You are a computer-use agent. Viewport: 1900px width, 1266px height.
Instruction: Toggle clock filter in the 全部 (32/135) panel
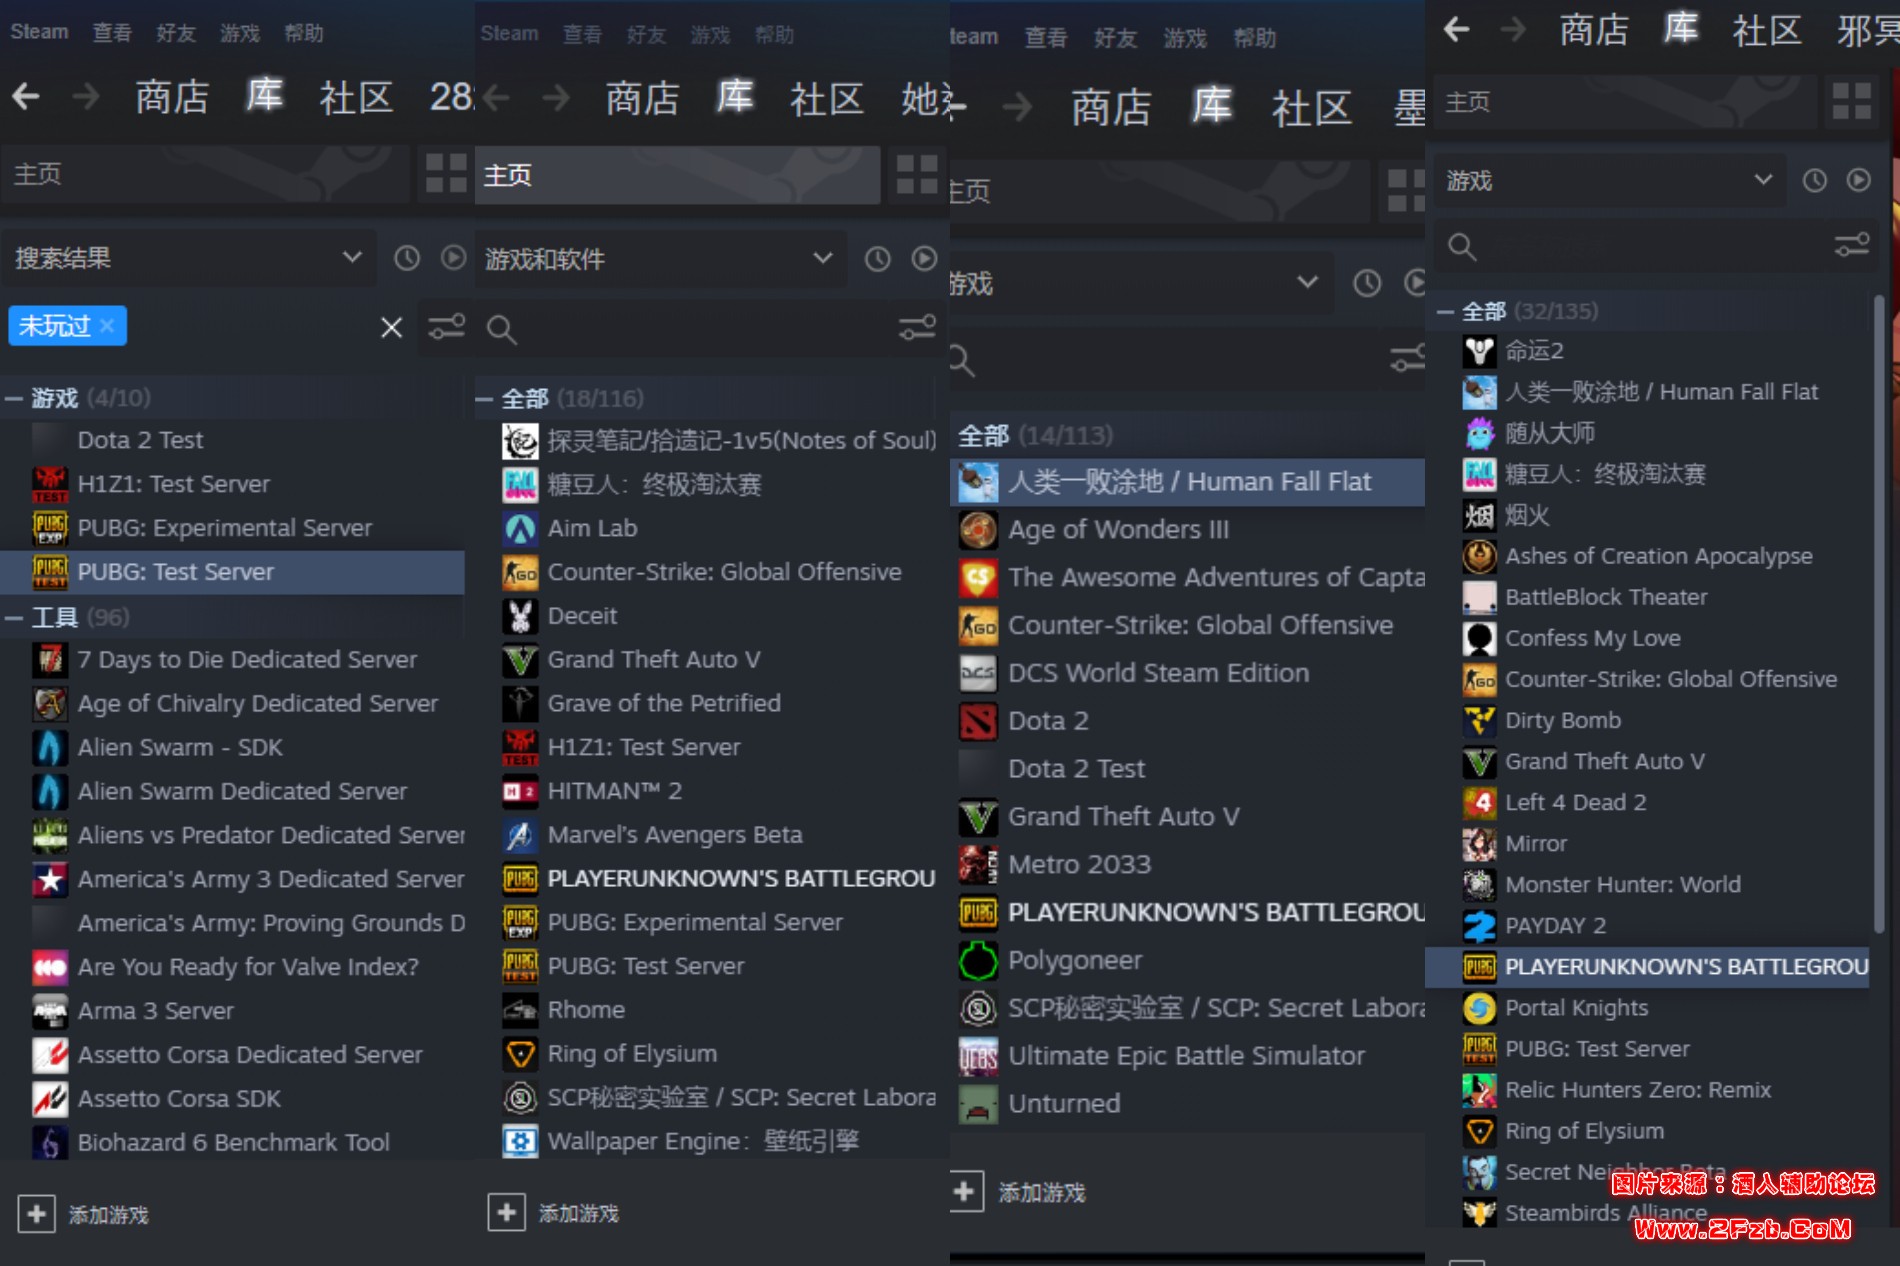pyautogui.click(x=1814, y=180)
